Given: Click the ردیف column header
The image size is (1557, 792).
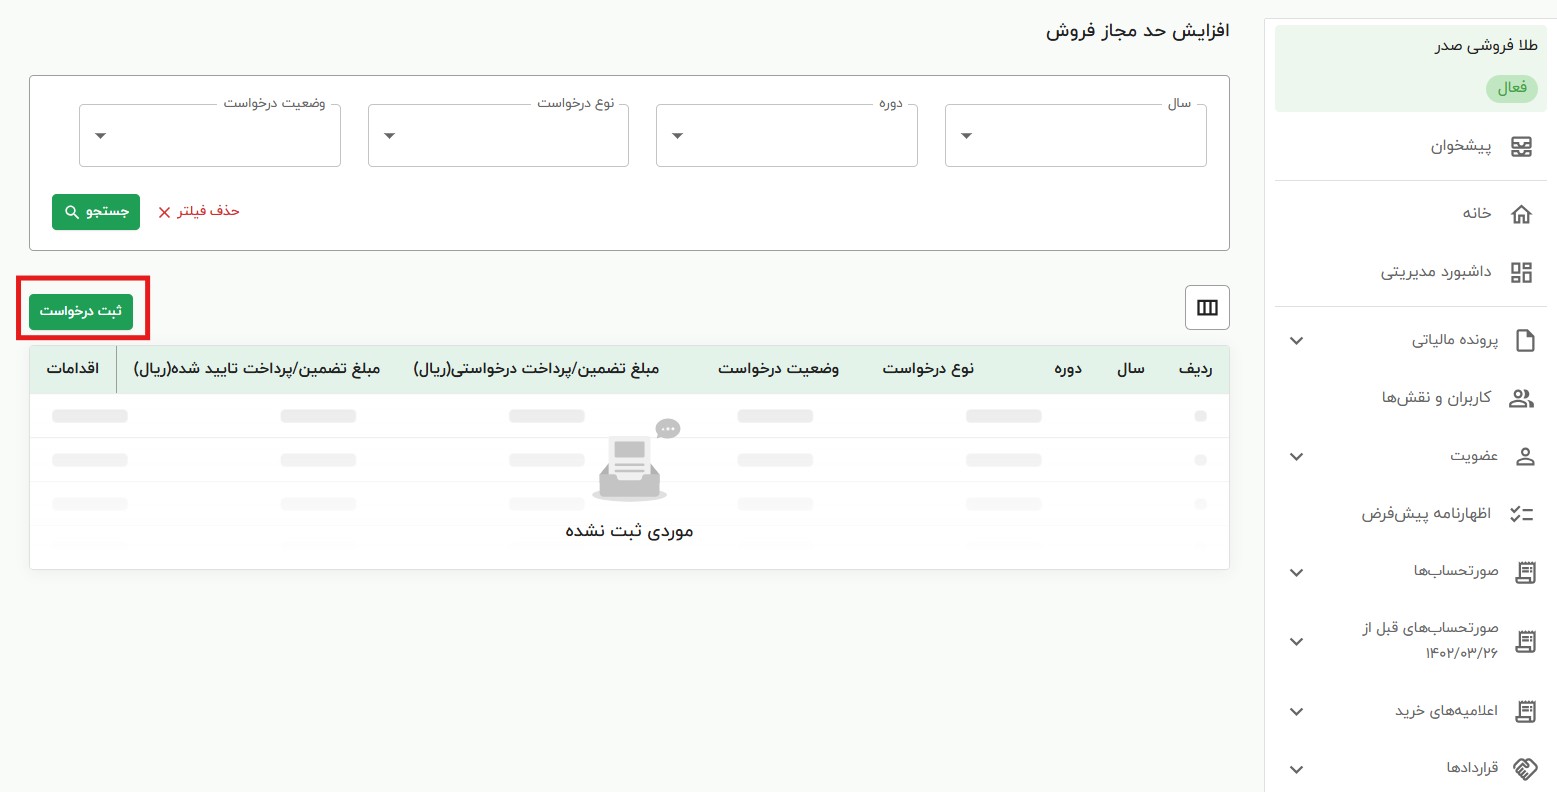Looking at the screenshot, I should [1195, 369].
